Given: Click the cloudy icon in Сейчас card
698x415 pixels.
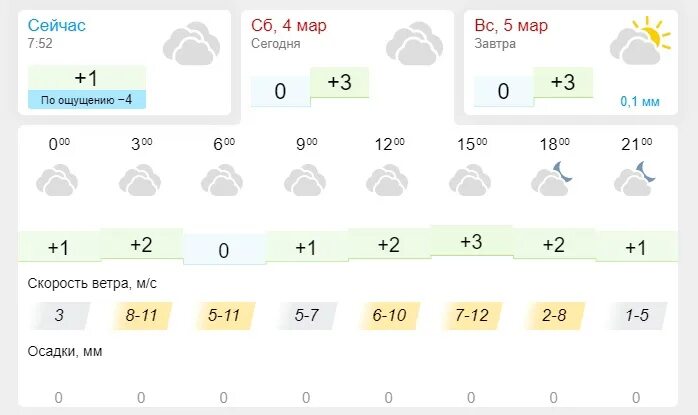Looking at the screenshot, I should [191, 44].
